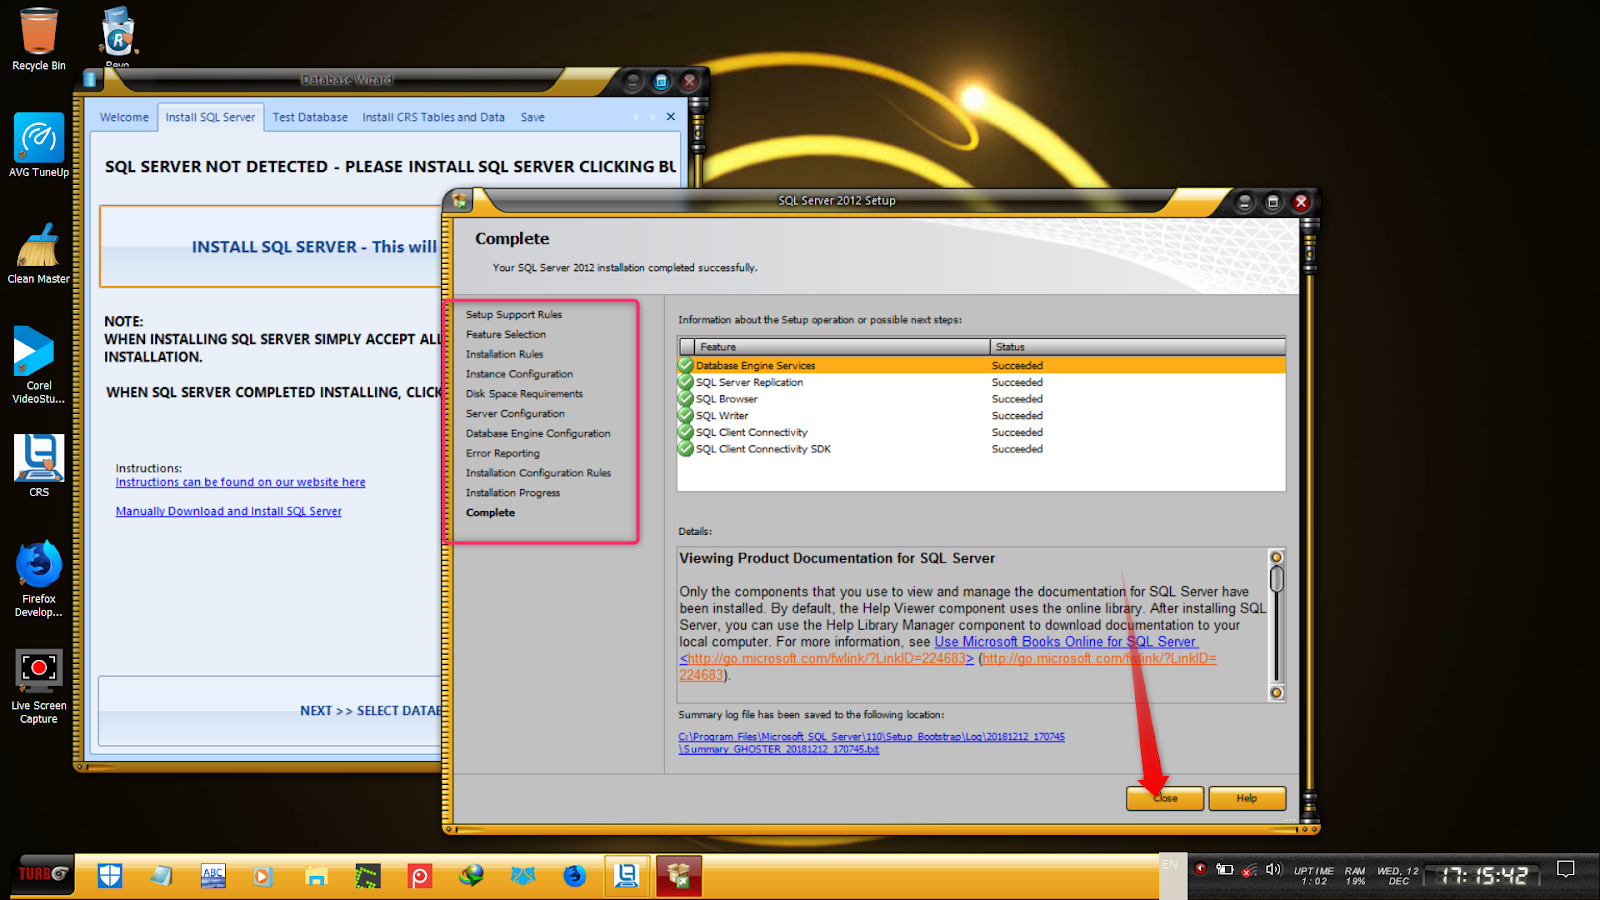Screen dimensions: 1600x900
Task: Open Corel VideoStudio desktop shortcut
Action: 39,365
